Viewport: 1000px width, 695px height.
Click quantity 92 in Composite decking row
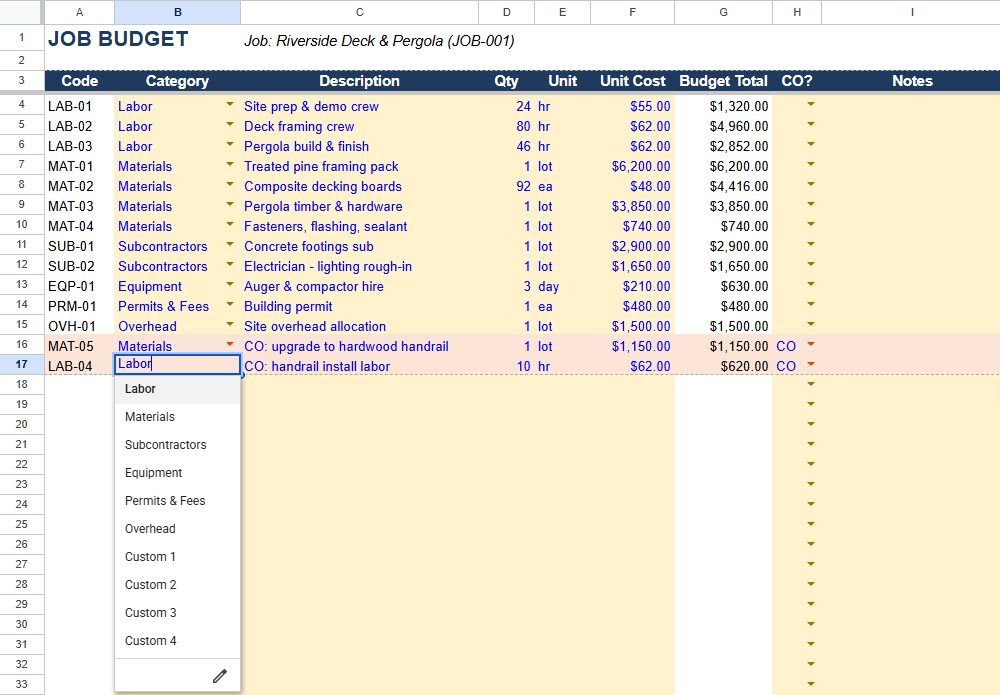(506, 186)
